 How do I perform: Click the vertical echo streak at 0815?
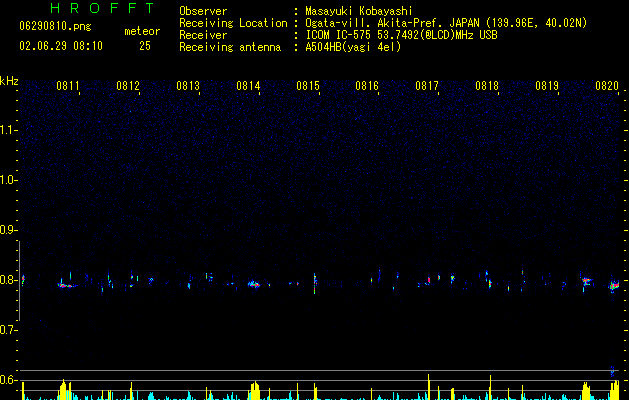(x=315, y=283)
